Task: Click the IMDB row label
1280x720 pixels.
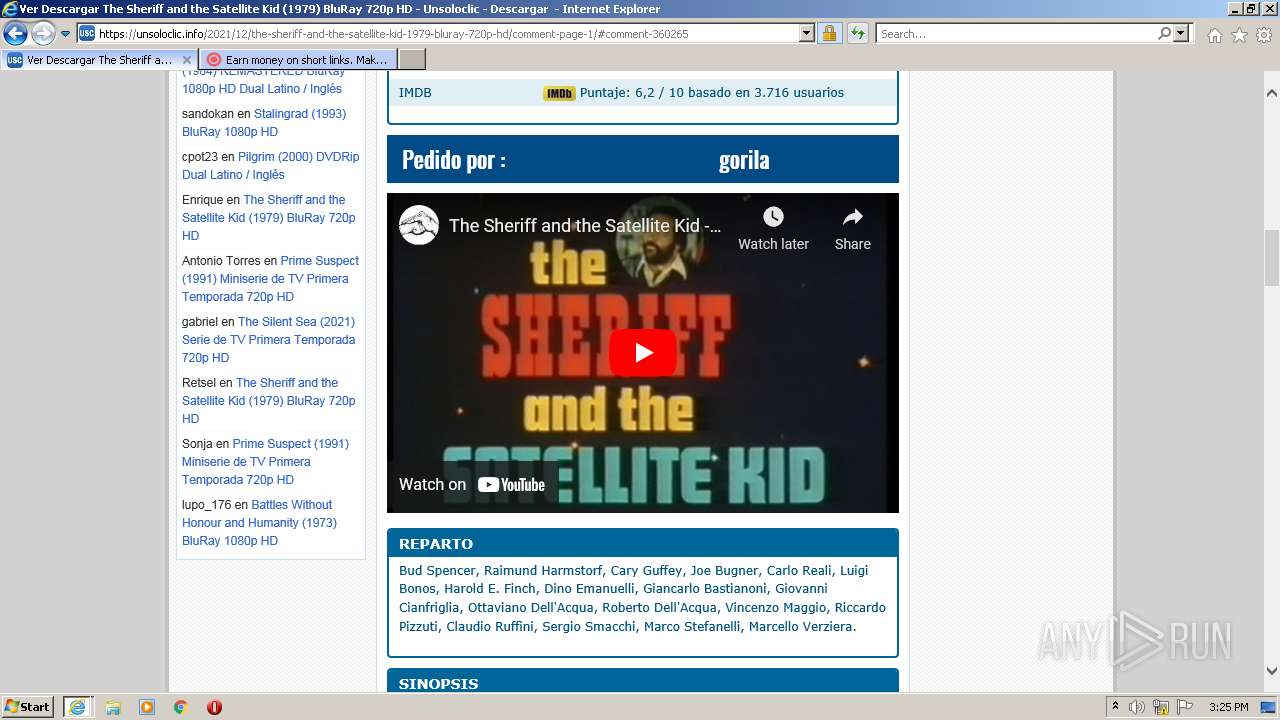Action: 415,93
